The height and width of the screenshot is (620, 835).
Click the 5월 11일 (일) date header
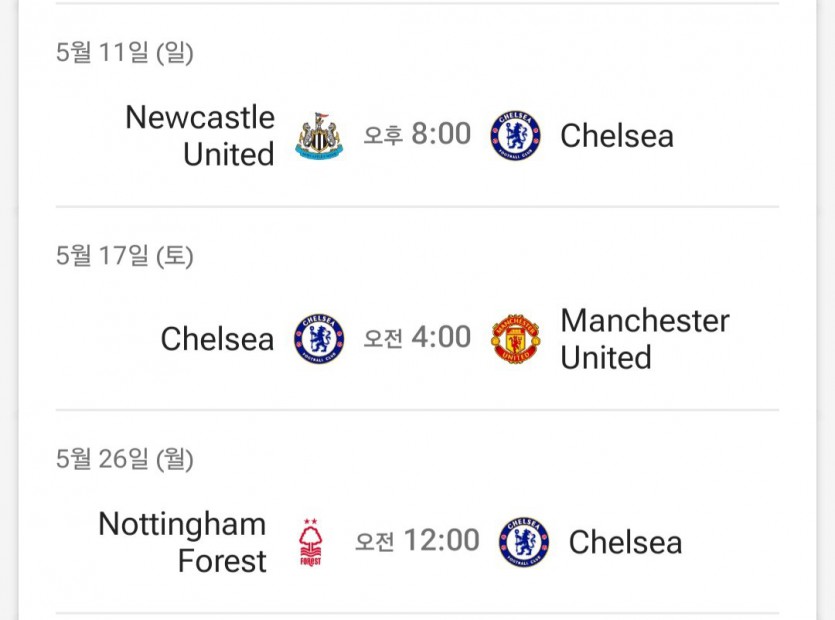pyautogui.click(x=125, y=53)
